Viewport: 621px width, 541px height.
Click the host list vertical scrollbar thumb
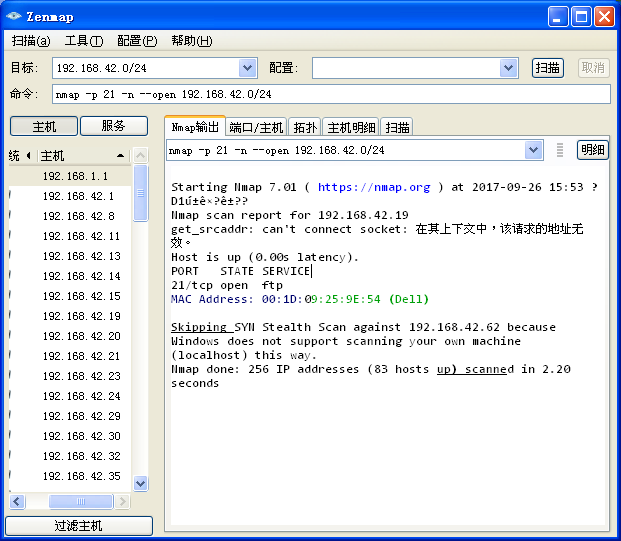(141, 193)
